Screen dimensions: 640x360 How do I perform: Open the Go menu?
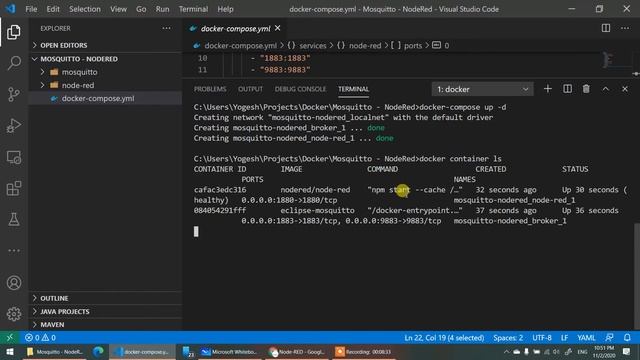pos(141,9)
